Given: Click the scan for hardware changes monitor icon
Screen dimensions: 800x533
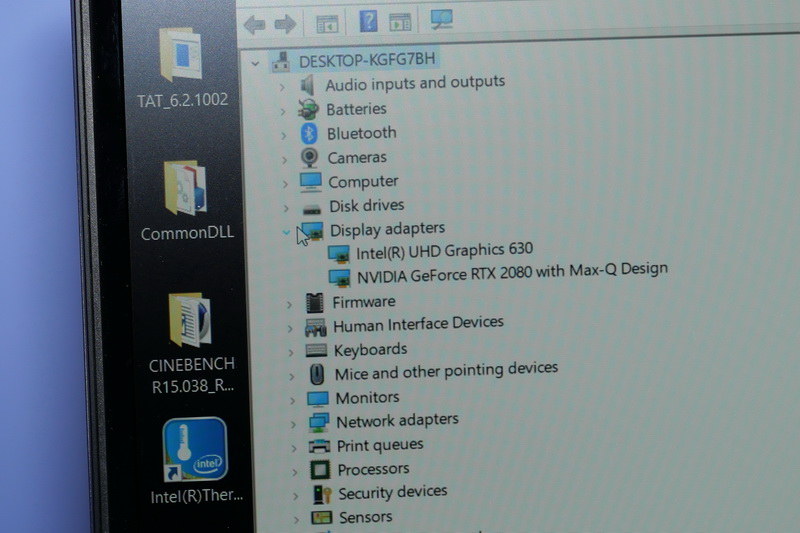Looking at the screenshot, I should coord(441,19).
